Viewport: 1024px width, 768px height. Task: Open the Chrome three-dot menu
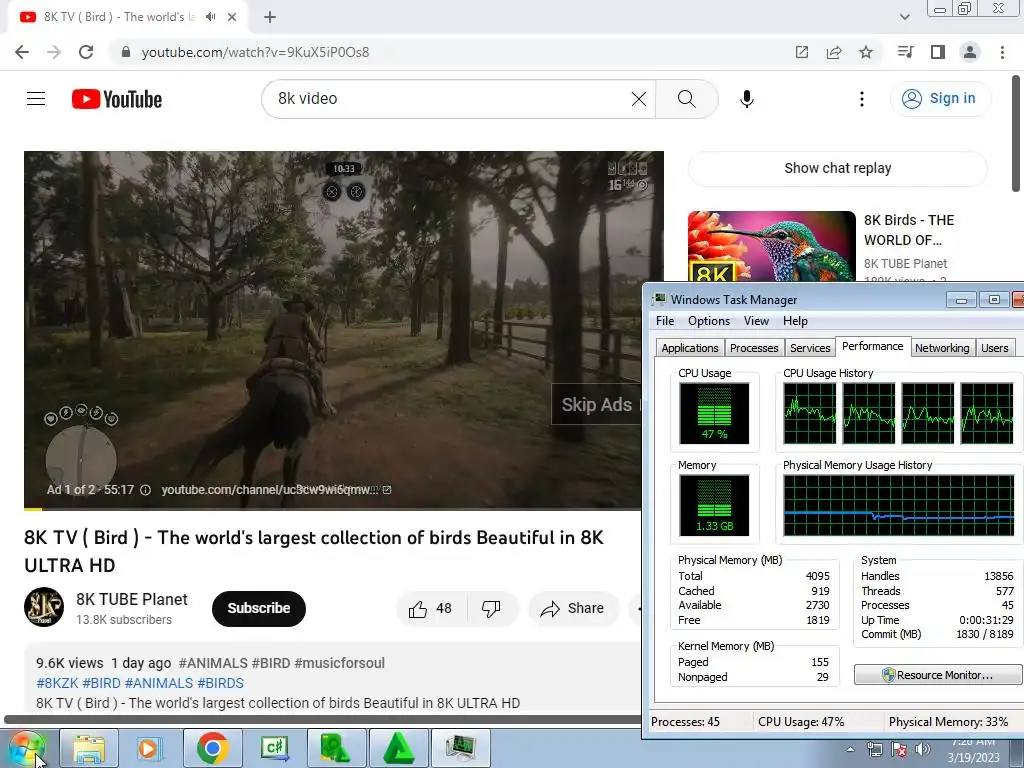[x=1002, y=52]
